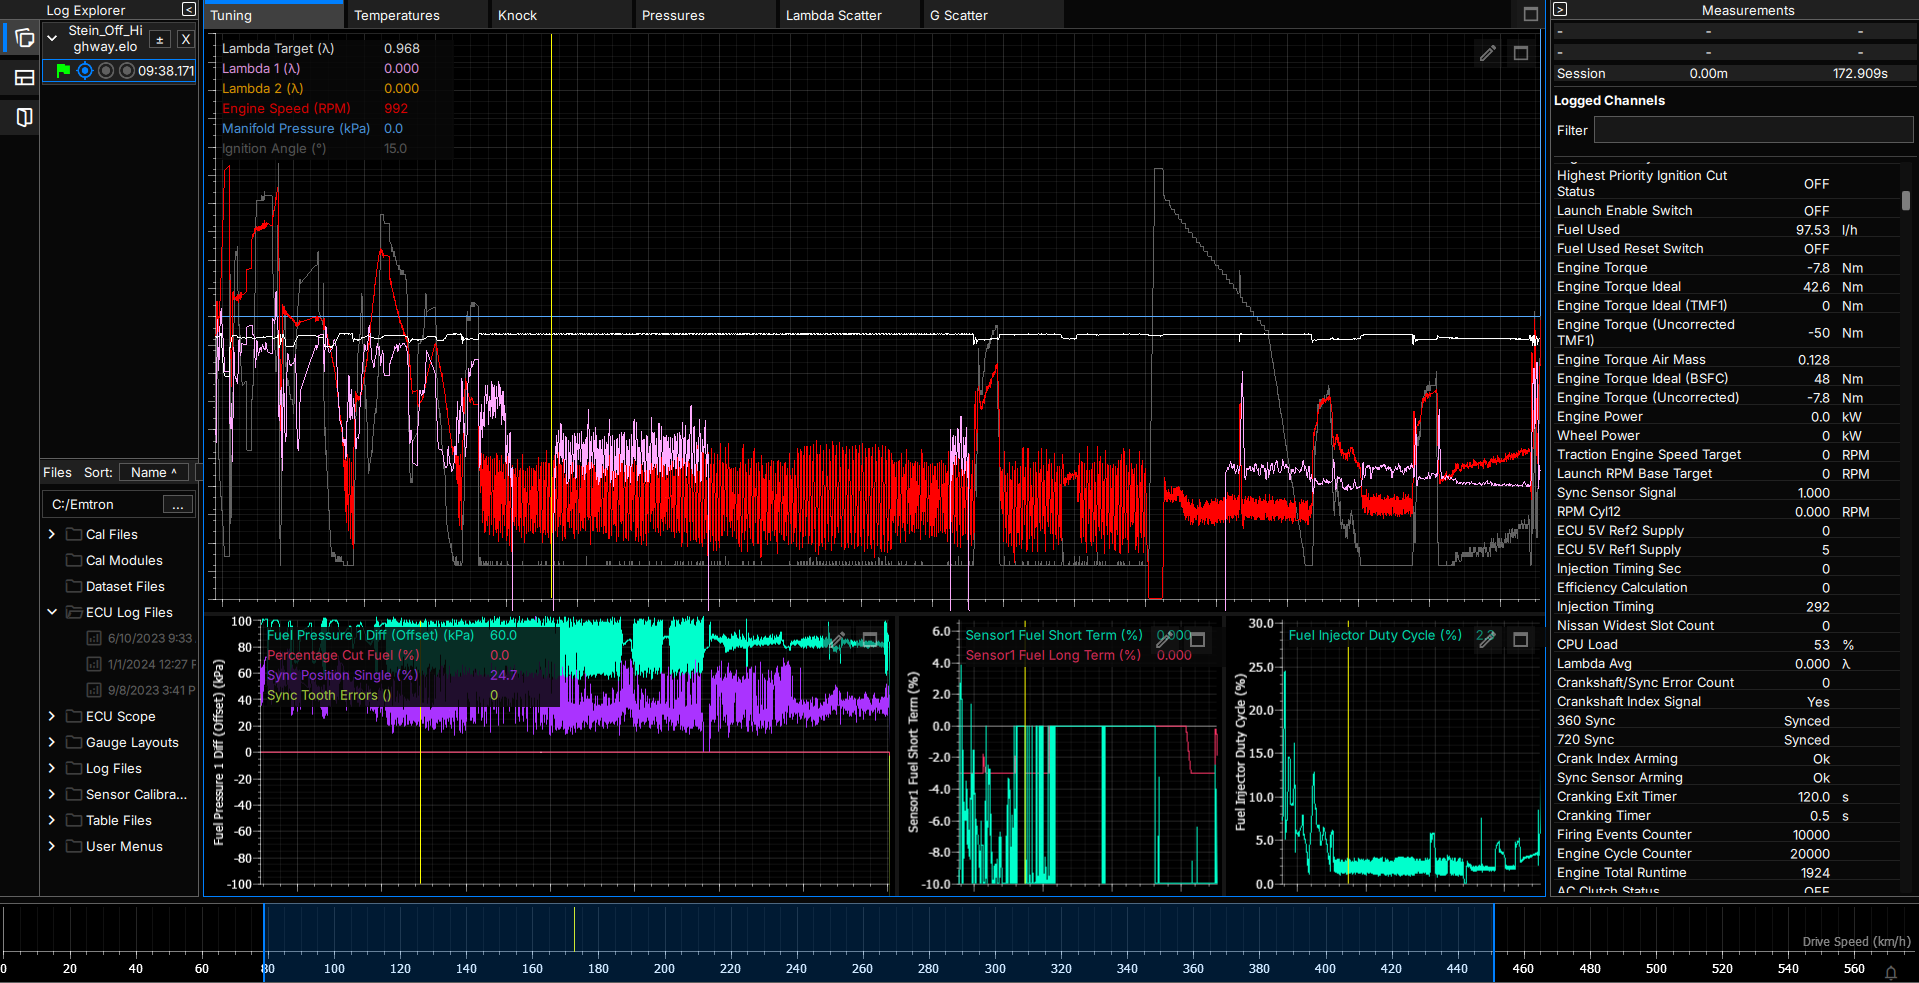Collapse the Log Explorer panel arrow
1919x983 pixels.
click(x=188, y=10)
